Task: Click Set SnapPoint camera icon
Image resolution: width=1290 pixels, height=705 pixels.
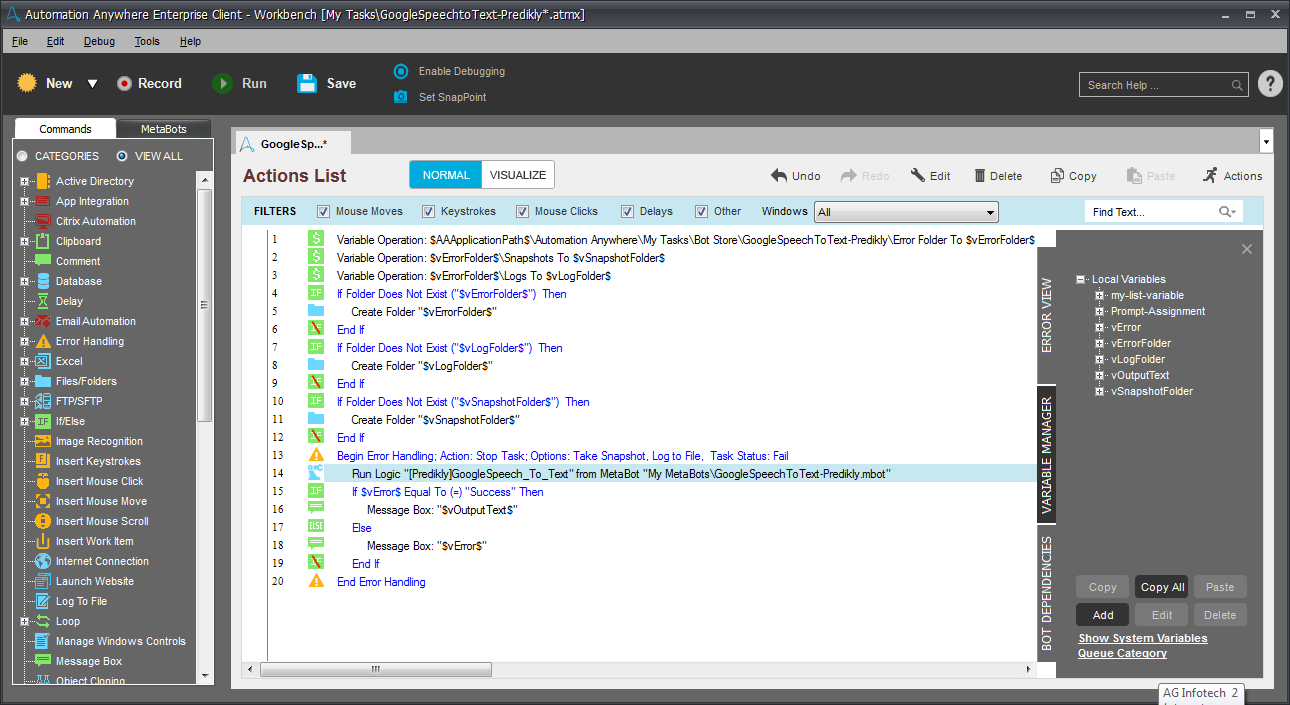Action: (x=401, y=97)
